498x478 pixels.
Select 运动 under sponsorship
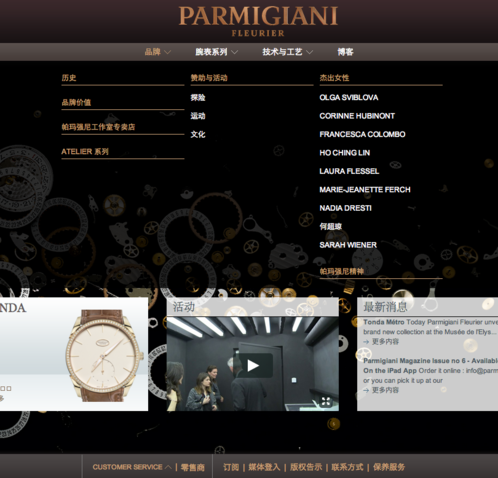[x=198, y=116]
